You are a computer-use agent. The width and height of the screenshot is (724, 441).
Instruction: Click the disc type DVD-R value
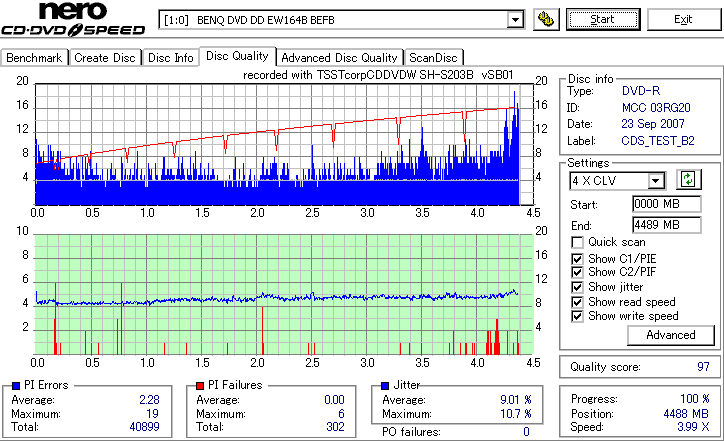coord(641,91)
